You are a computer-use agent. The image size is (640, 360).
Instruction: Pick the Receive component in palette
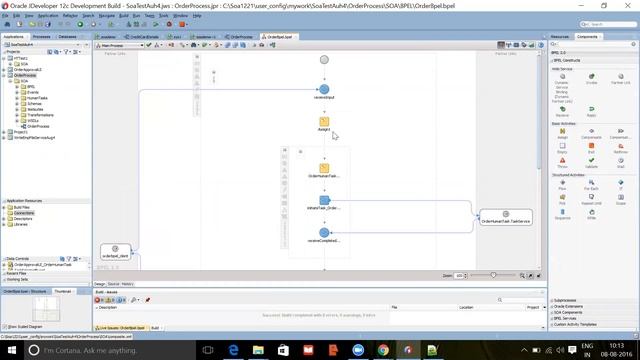pyautogui.click(x=562, y=111)
